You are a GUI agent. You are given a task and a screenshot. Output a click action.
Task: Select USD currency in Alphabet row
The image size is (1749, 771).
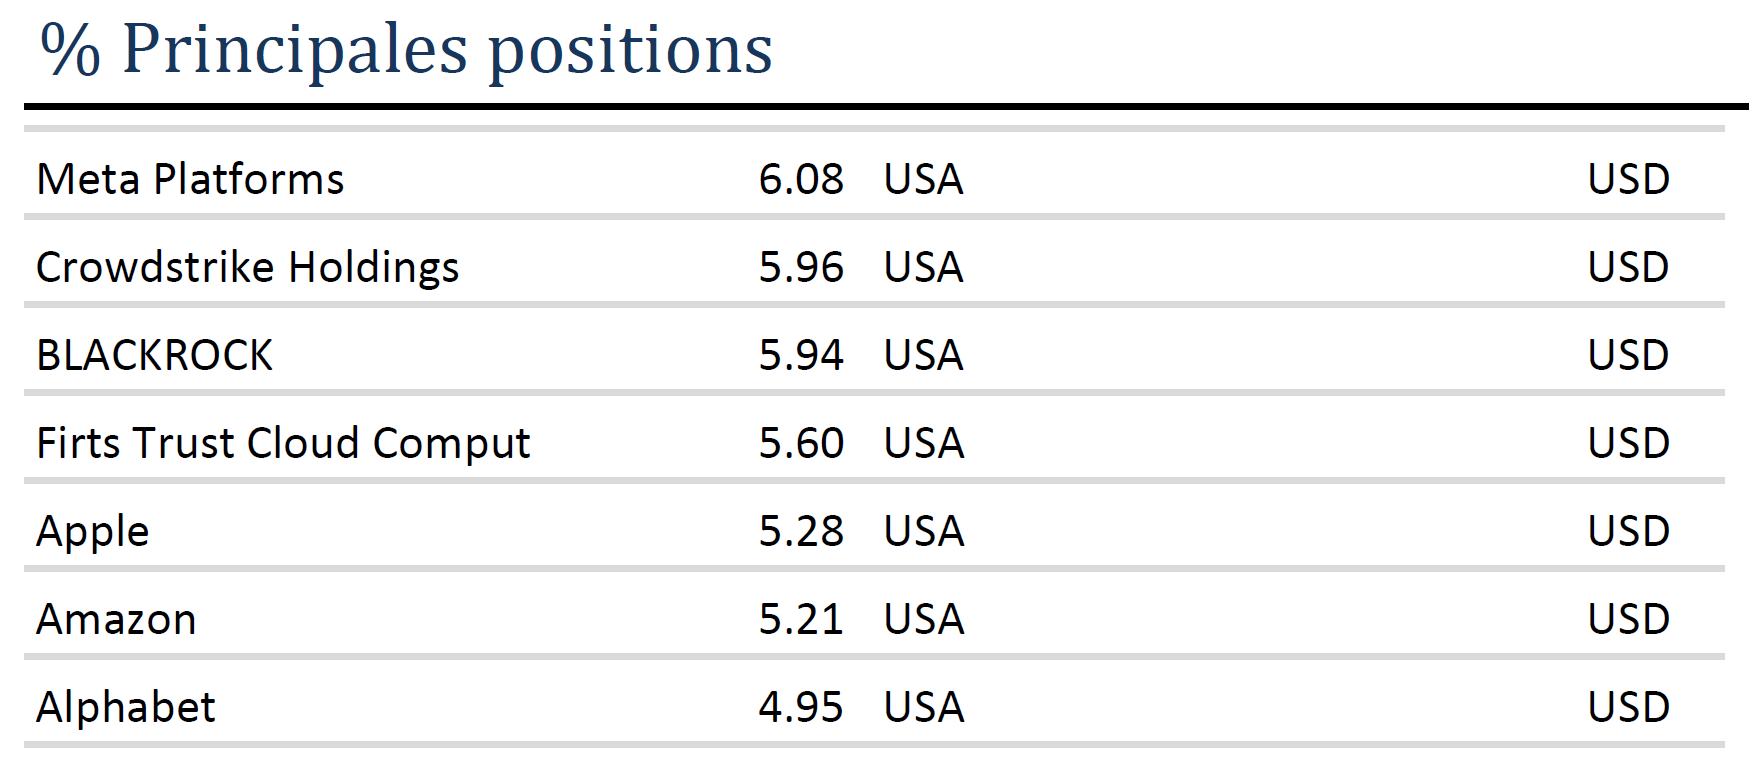(1629, 708)
